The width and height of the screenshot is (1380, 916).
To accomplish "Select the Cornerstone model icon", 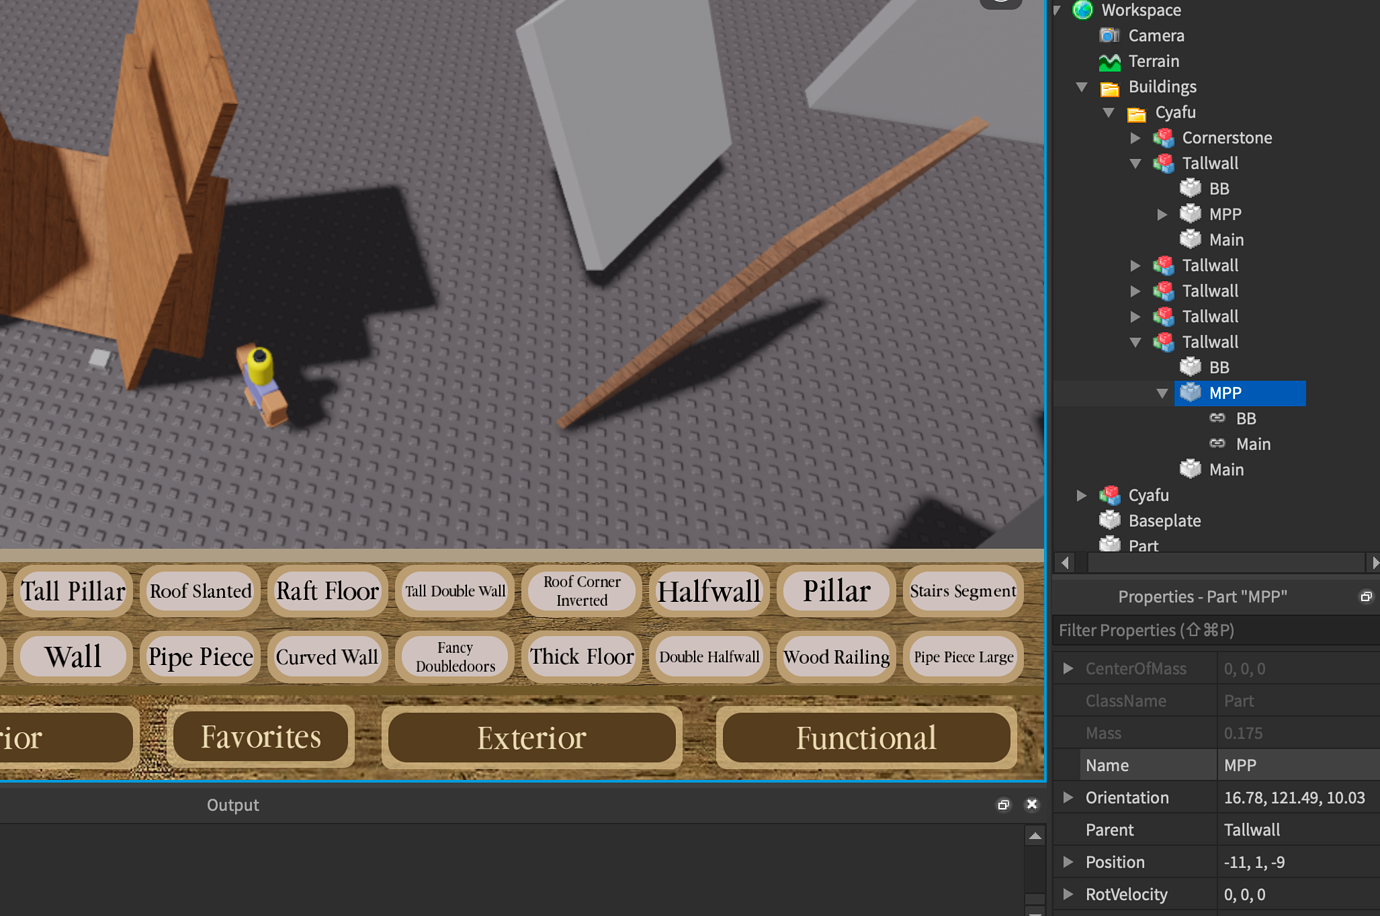I will click(x=1164, y=138).
